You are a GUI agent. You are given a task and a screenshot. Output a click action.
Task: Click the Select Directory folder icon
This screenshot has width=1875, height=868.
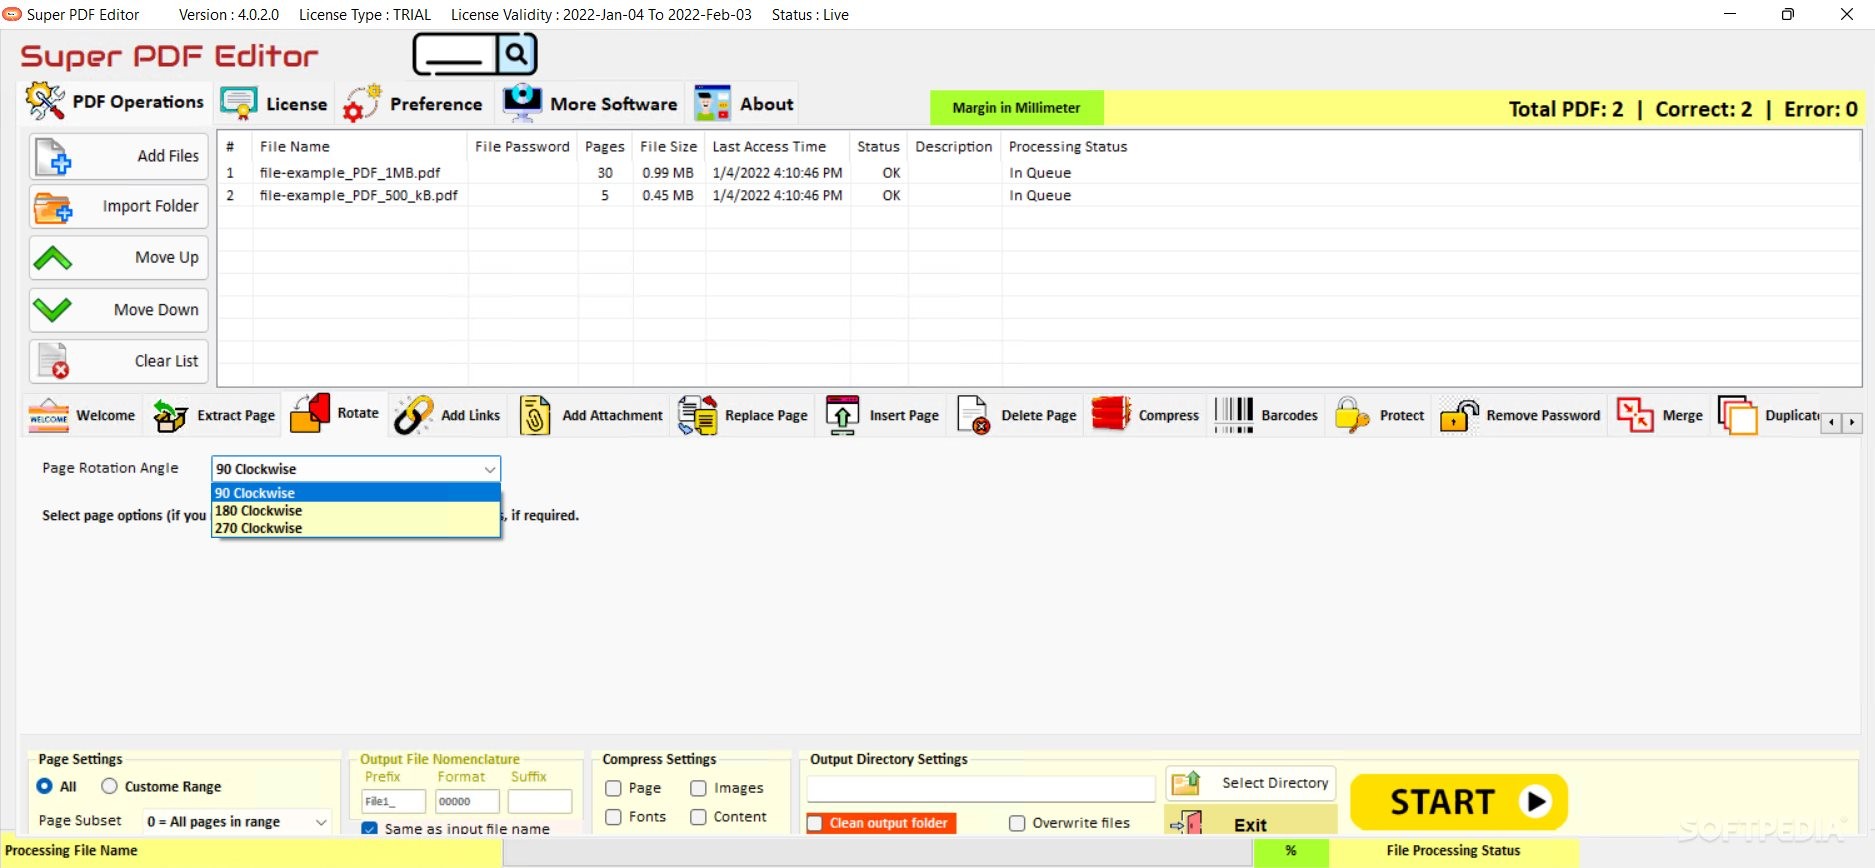pos(1186,782)
